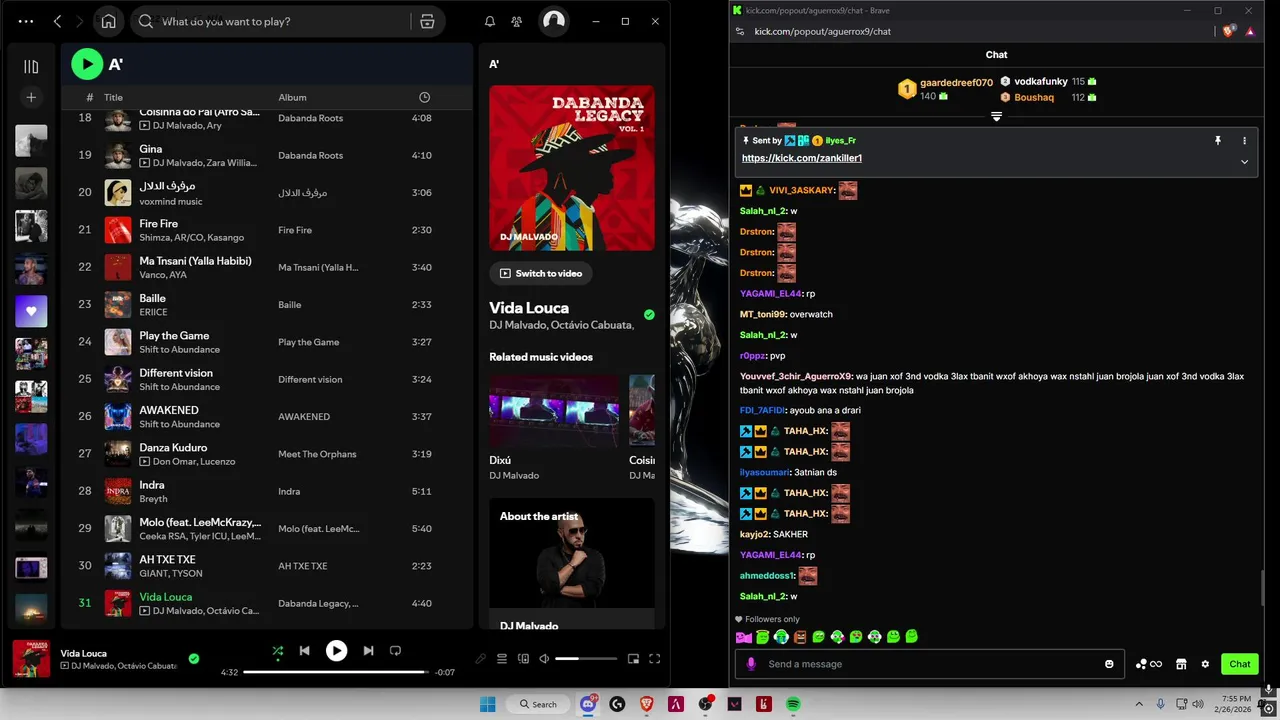1280x720 pixels.
Task: Click kick.com popout address bar
Action: point(822,31)
